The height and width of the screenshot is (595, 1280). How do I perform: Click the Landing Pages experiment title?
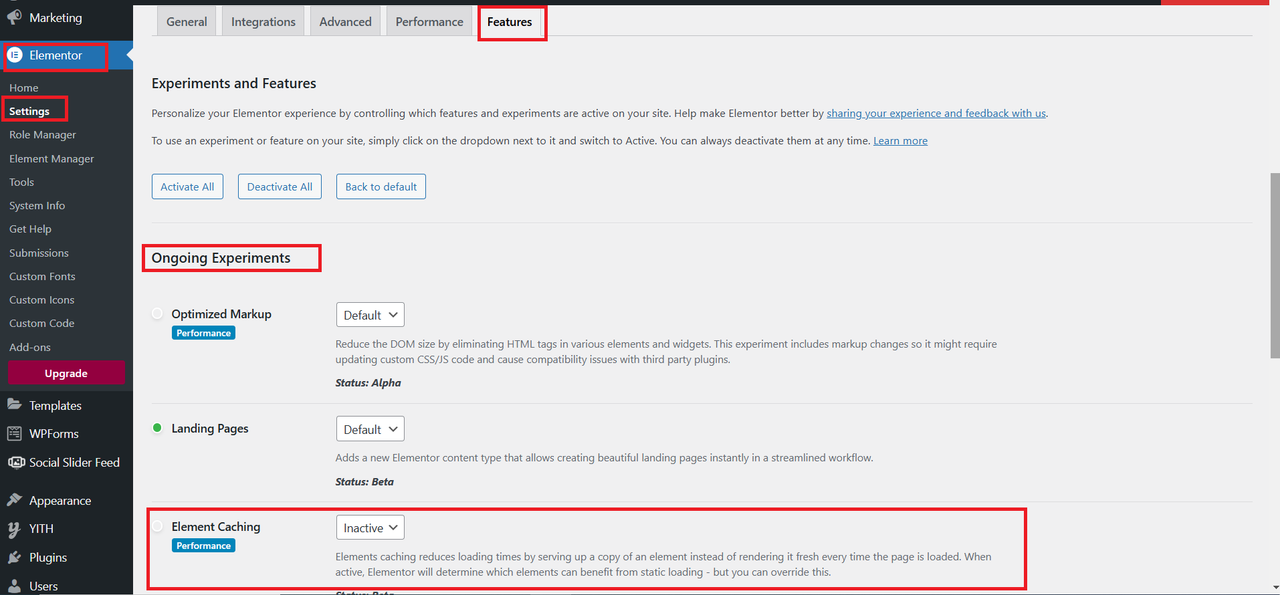pos(210,428)
